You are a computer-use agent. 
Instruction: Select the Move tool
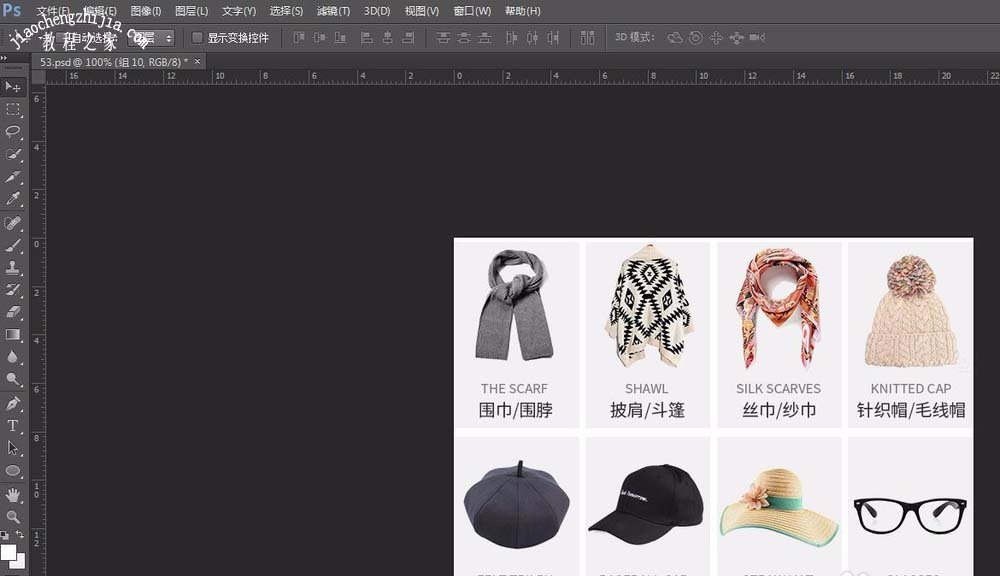pos(13,87)
